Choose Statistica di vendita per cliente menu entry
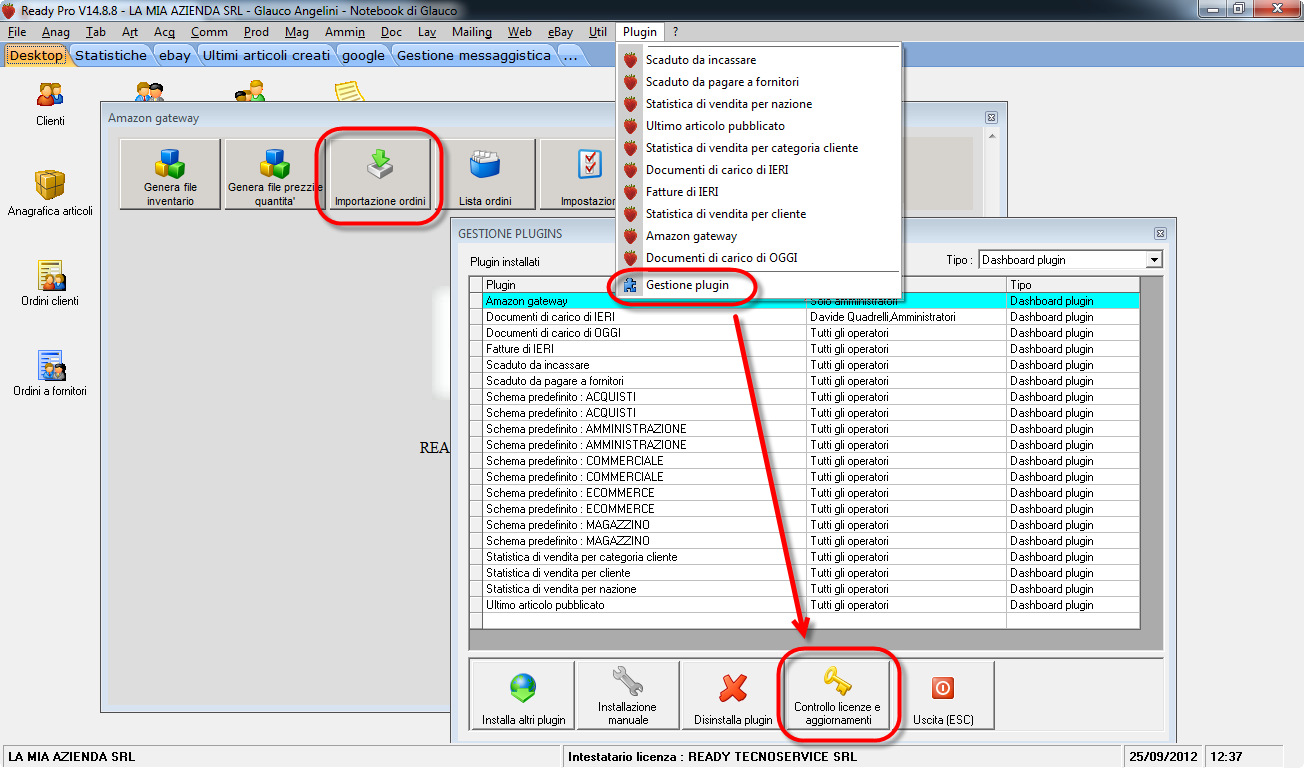 point(760,214)
